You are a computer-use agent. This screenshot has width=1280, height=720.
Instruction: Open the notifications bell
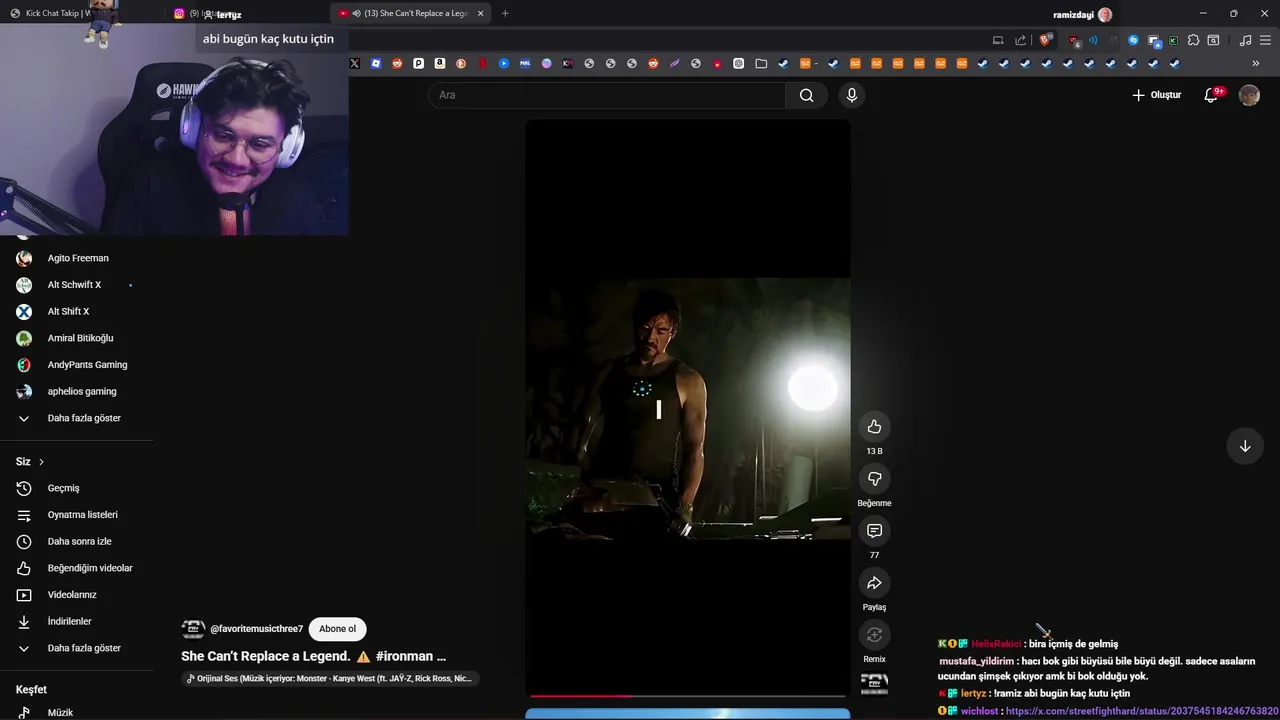(x=1211, y=95)
